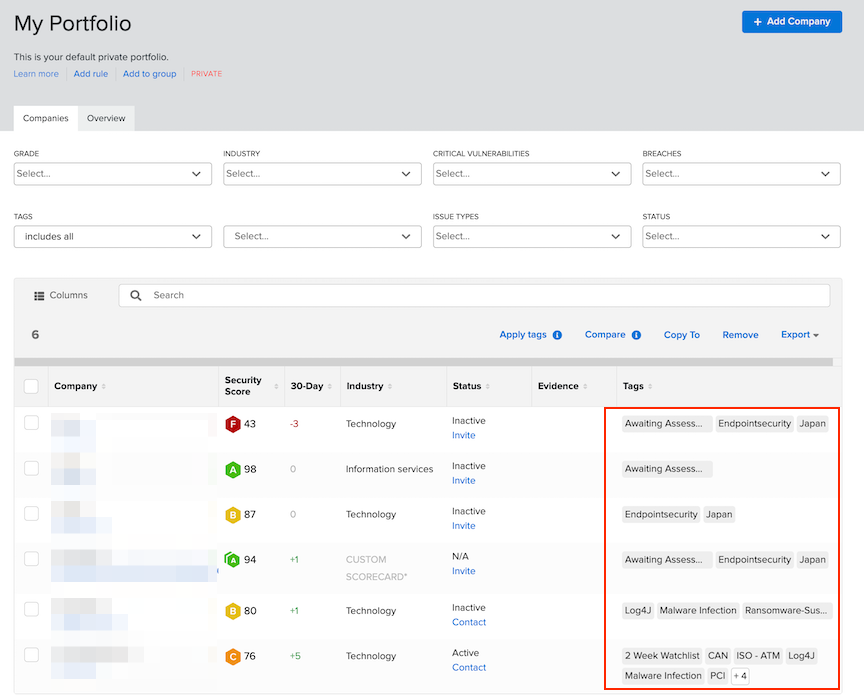
Task: Expand the '+ 4' more tags chip
Action: pos(739,676)
